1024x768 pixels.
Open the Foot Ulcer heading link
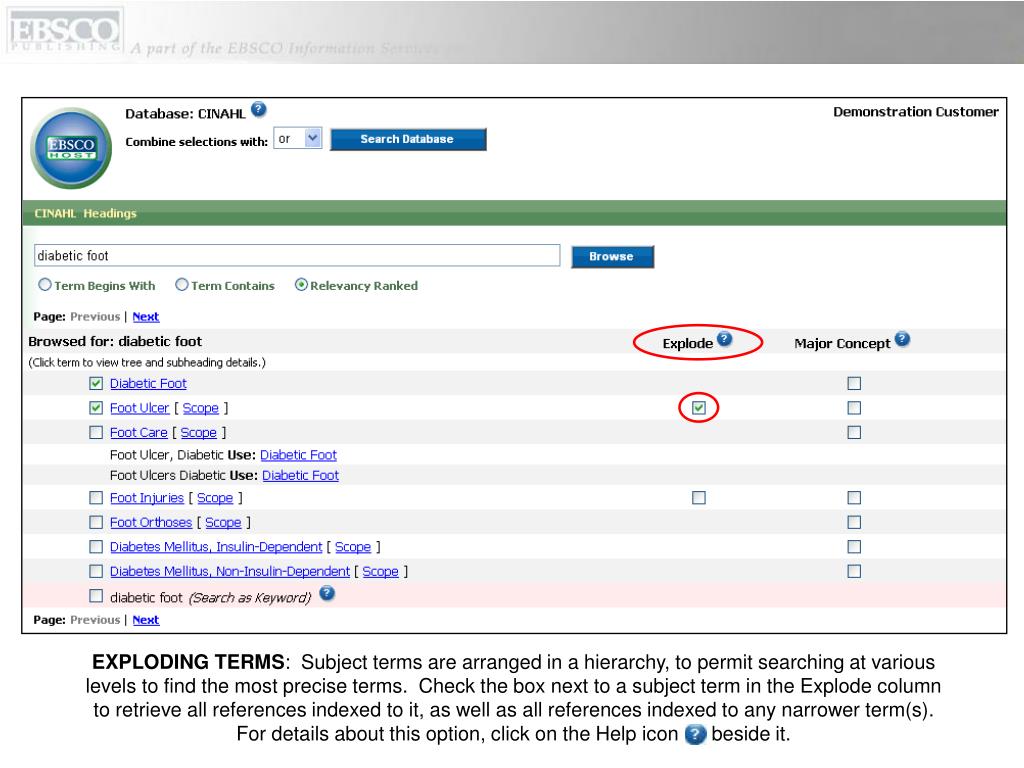click(139, 408)
